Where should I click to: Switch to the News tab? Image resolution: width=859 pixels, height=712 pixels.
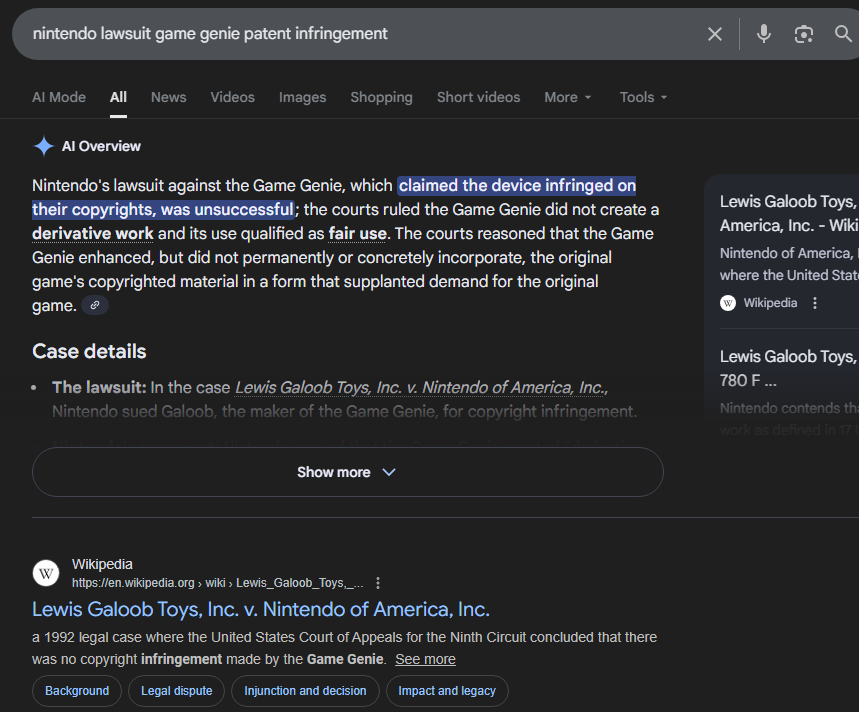[169, 97]
